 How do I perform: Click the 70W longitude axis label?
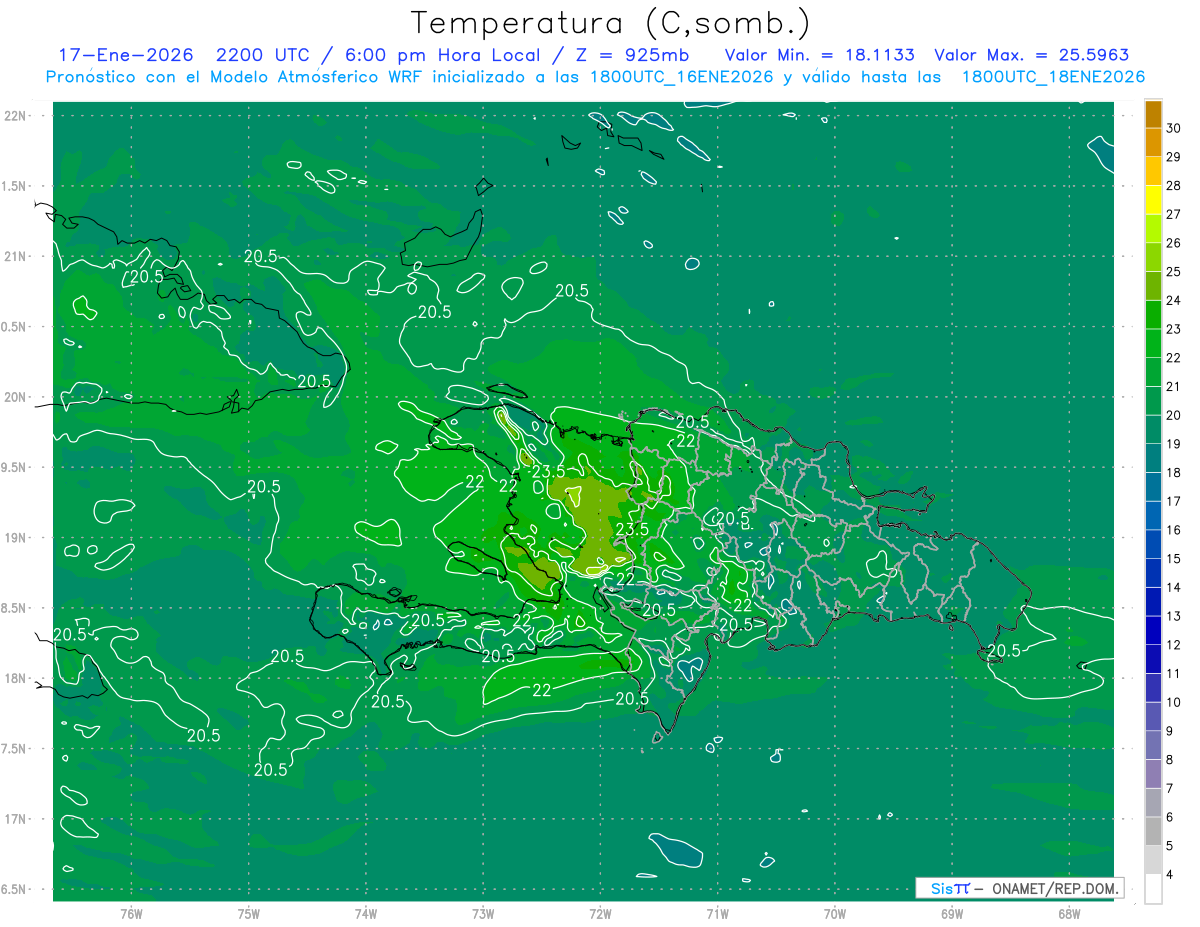pyautogui.click(x=835, y=913)
